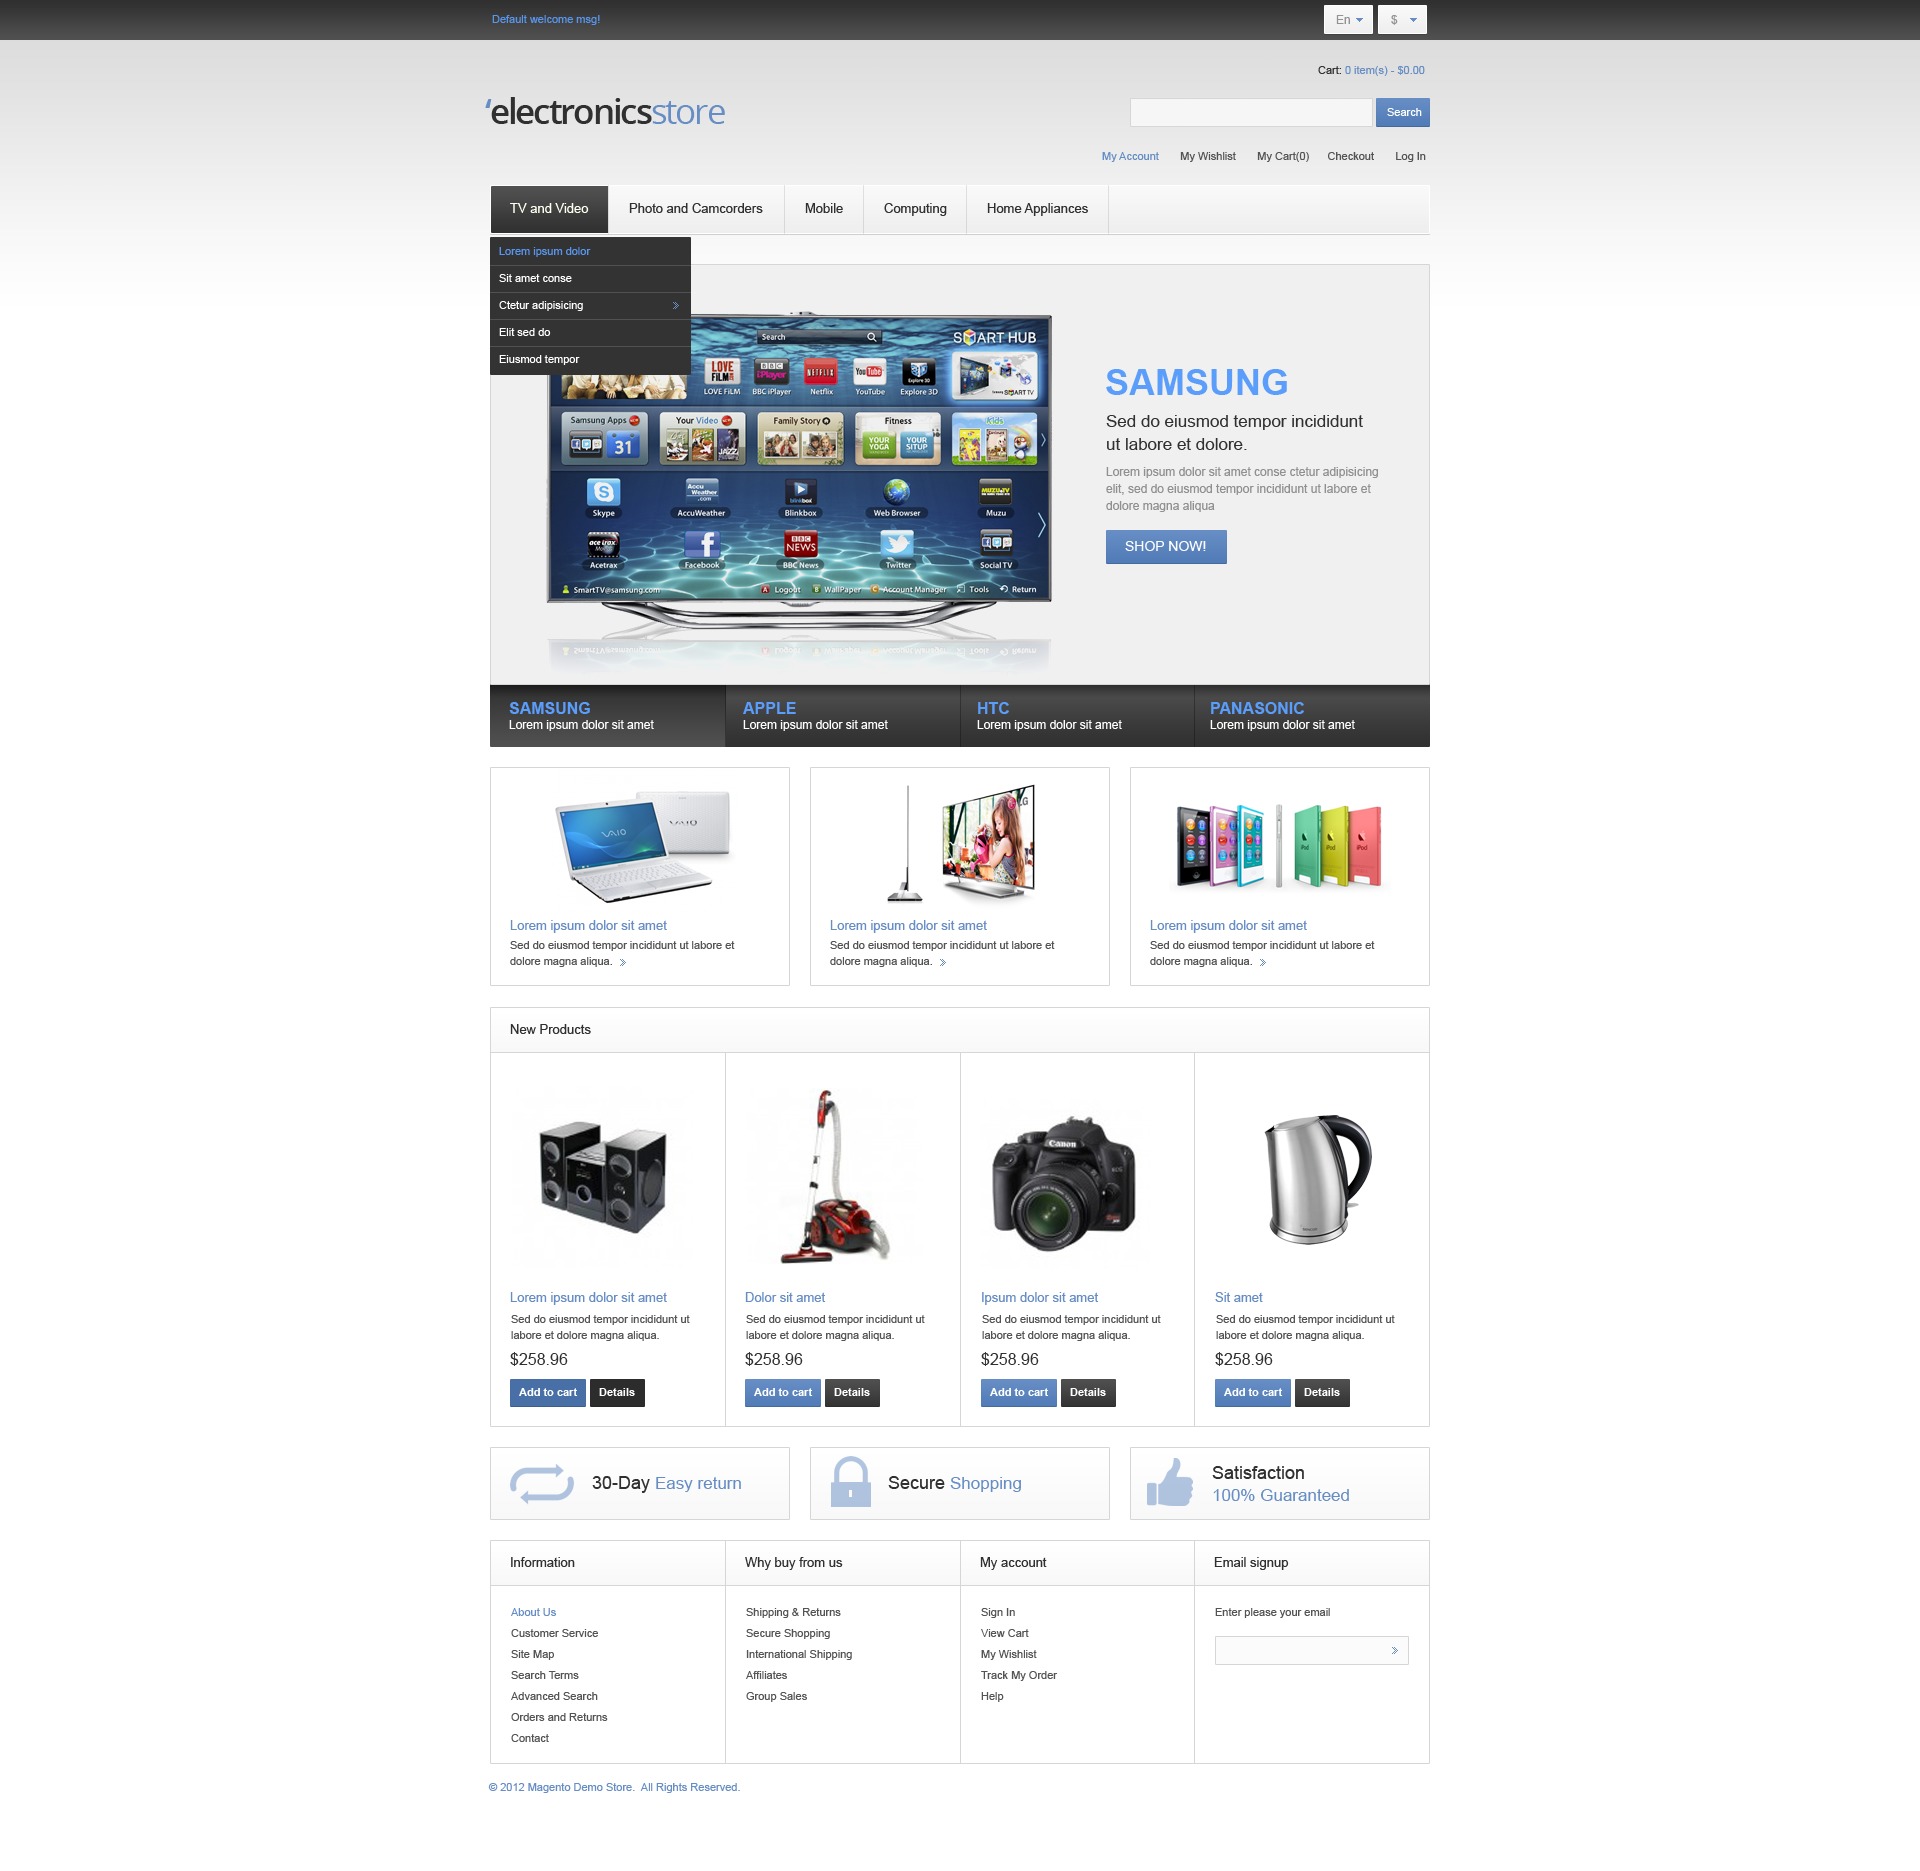Submit email signup with the arrow icon
This screenshot has width=1920, height=1871.
[x=1394, y=1651]
